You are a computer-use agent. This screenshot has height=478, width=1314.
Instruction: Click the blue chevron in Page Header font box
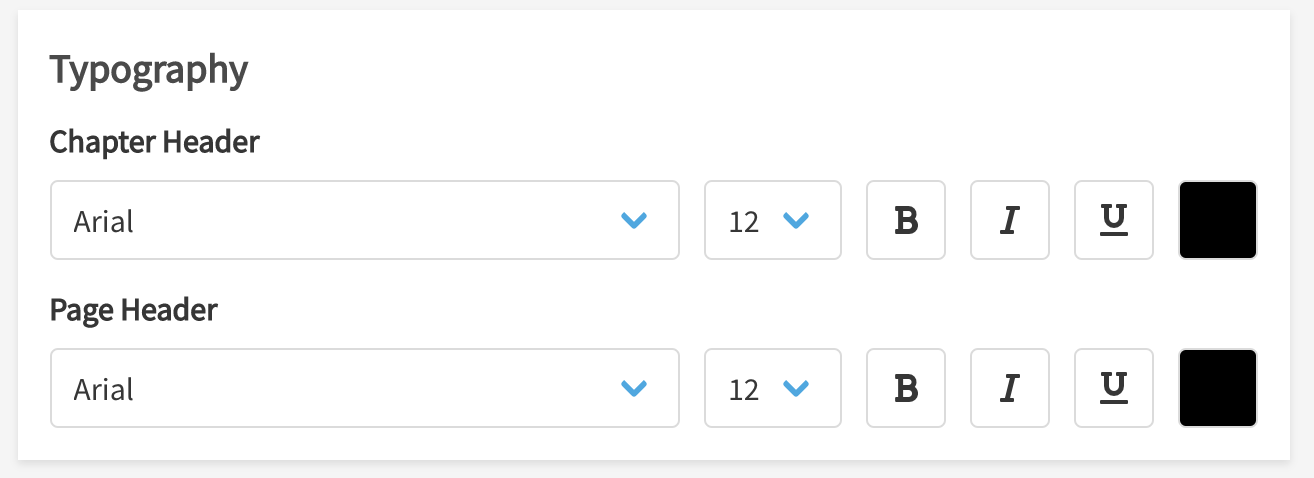634,389
